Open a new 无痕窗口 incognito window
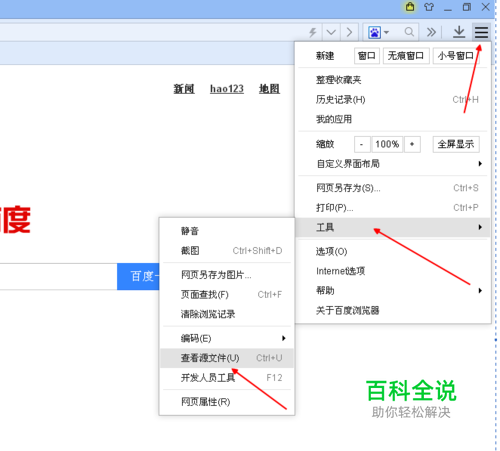Viewport: 500px width, 451px height. (x=406, y=56)
